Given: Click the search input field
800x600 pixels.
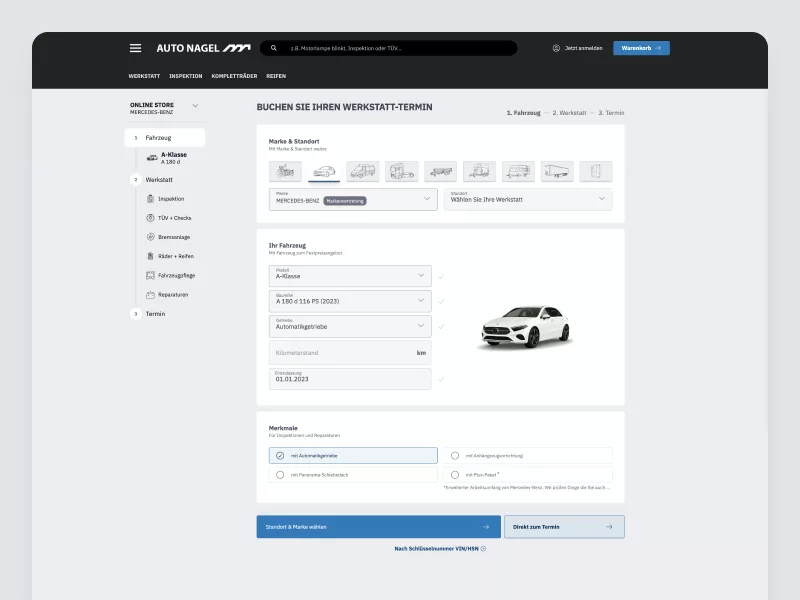Looking at the screenshot, I should [389, 48].
